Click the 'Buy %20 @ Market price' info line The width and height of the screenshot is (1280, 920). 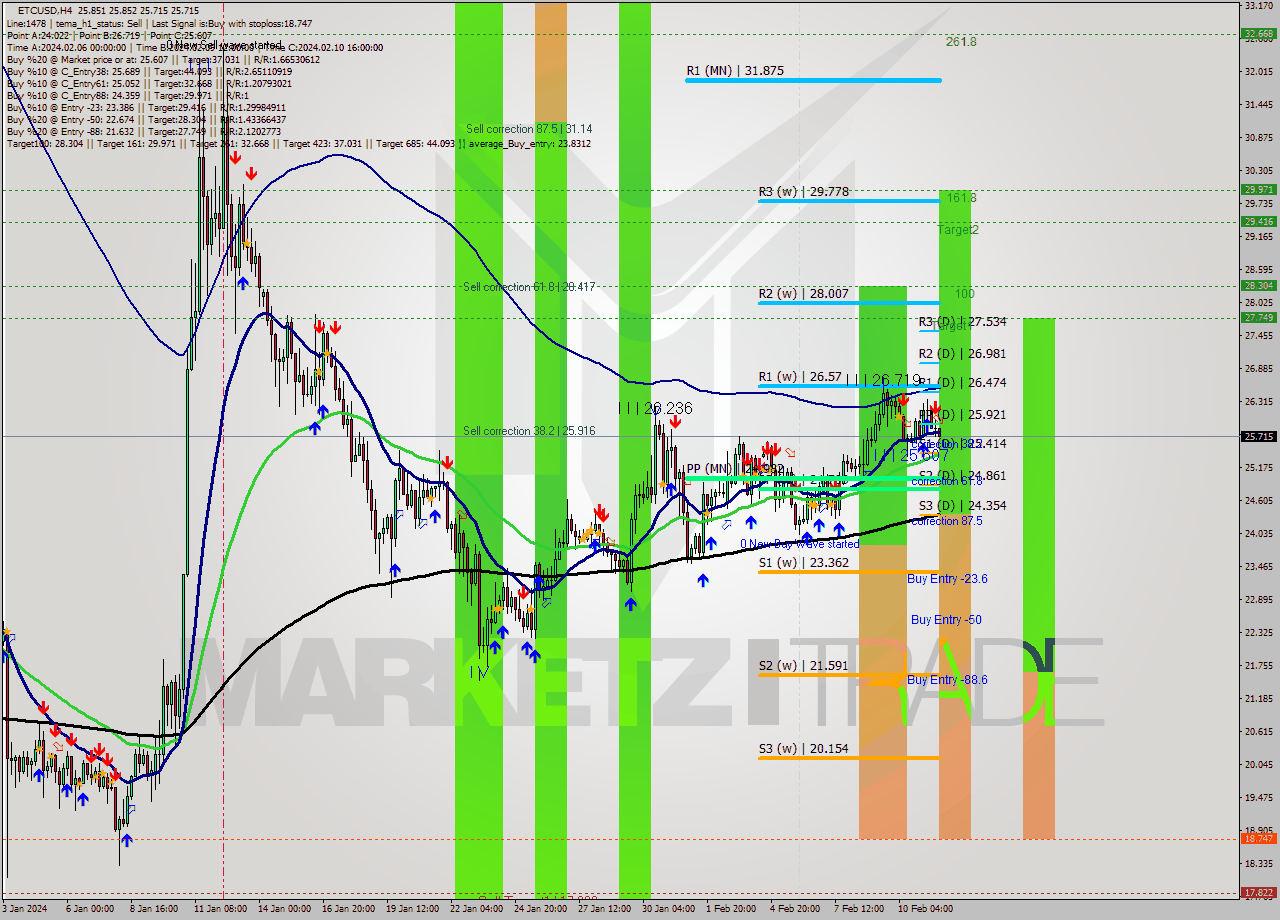[163, 59]
